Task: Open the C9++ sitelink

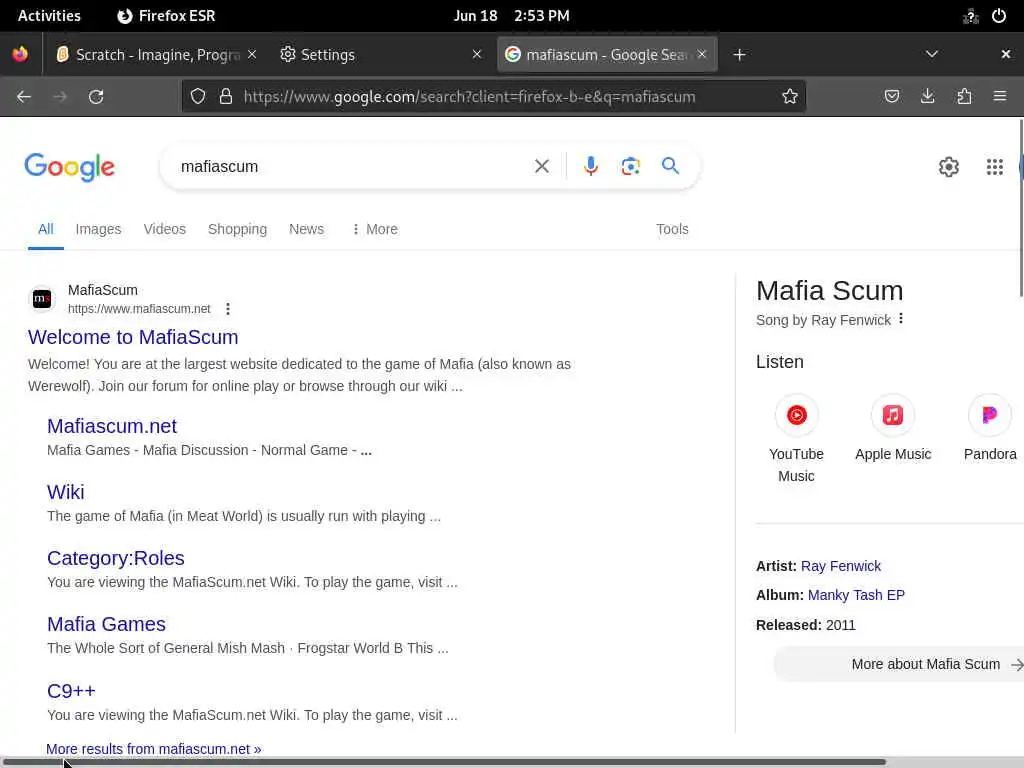Action: tap(71, 691)
